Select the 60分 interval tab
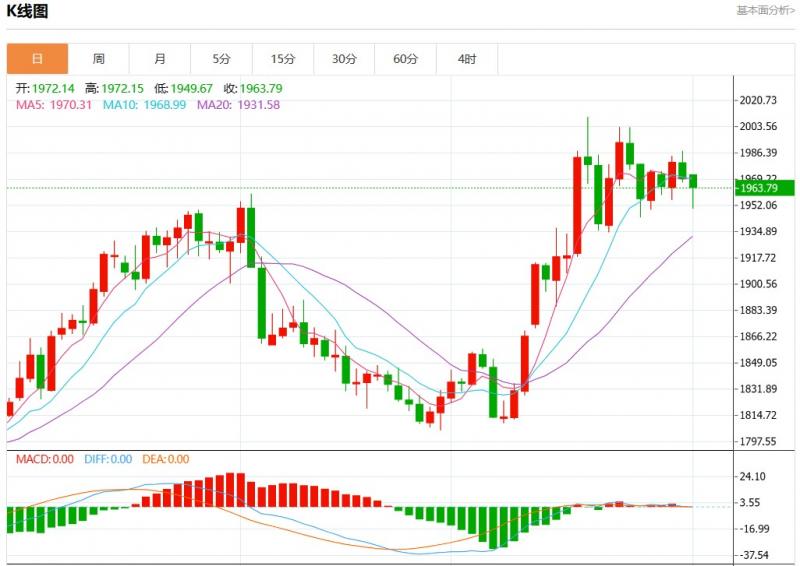The image size is (800, 566). 405,59
